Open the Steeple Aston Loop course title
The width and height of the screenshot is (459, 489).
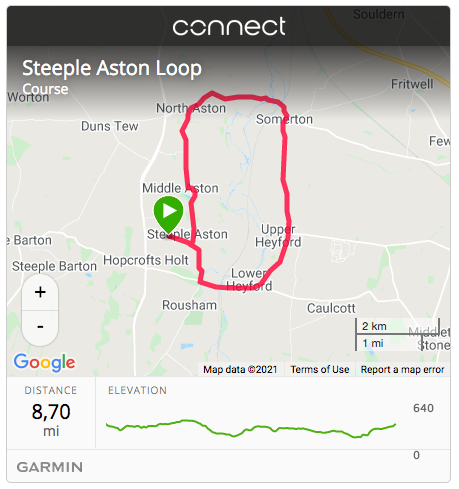click(x=112, y=68)
